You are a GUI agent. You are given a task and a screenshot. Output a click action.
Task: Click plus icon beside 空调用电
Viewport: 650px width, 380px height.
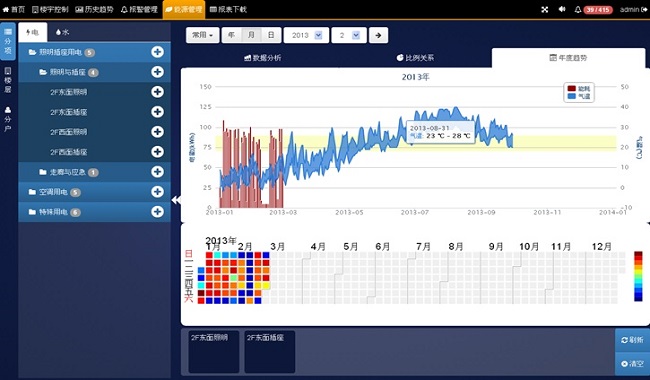(x=157, y=191)
